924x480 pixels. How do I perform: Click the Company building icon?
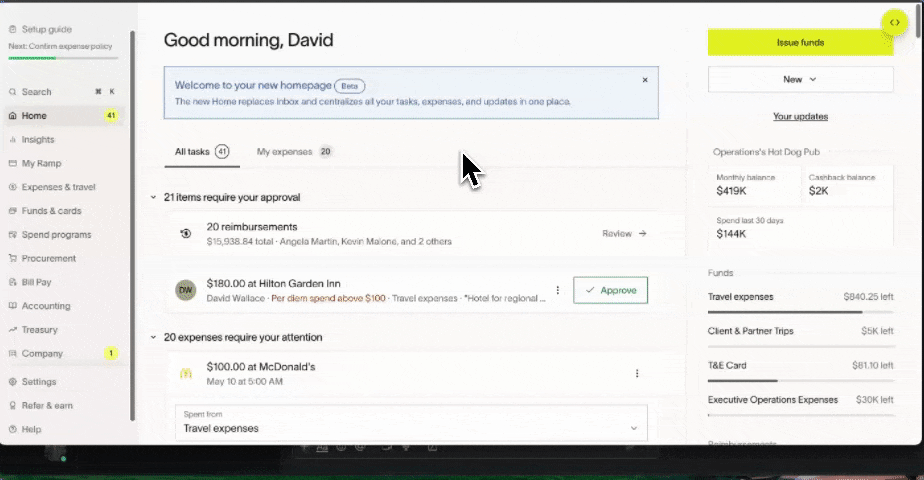pos(13,353)
